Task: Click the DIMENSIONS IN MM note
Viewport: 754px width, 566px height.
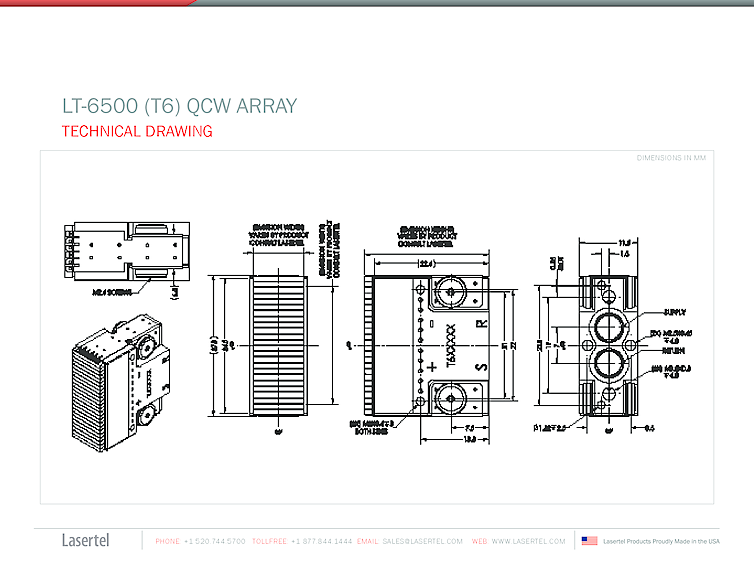Action: click(673, 158)
